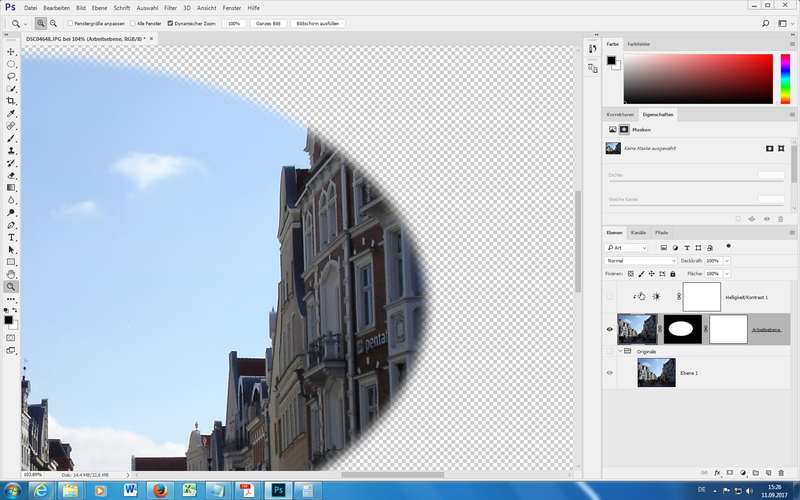Click the zoom out magnifier icon
800x500 pixels.
click(53, 22)
